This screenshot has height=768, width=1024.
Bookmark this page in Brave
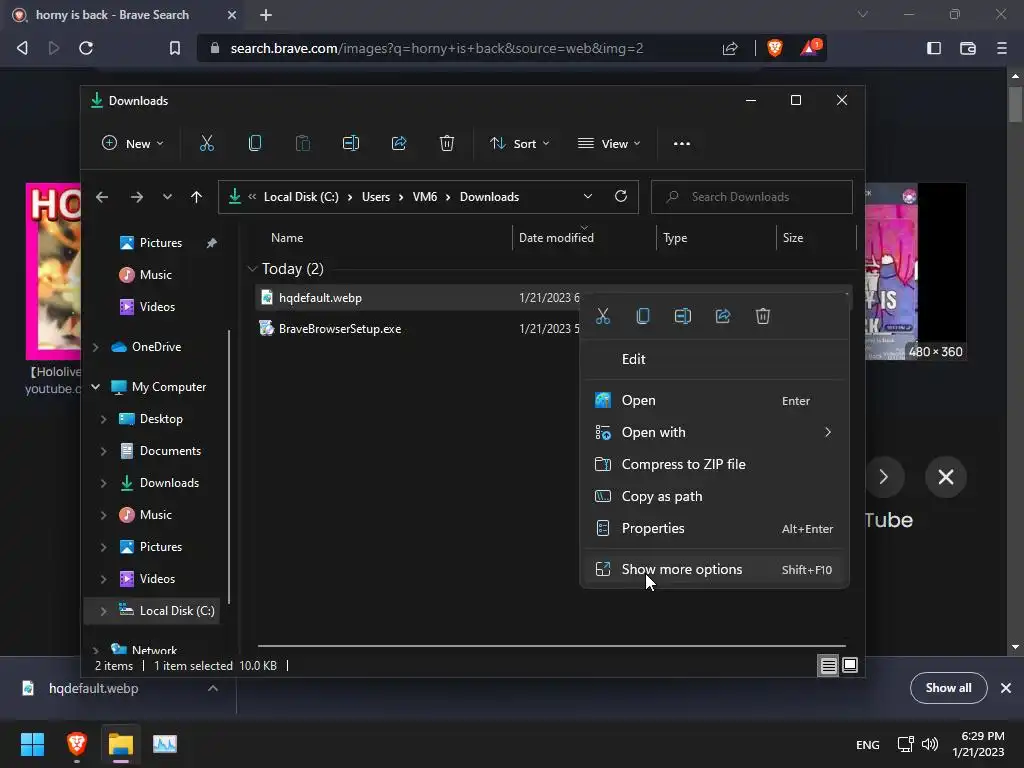click(174, 48)
